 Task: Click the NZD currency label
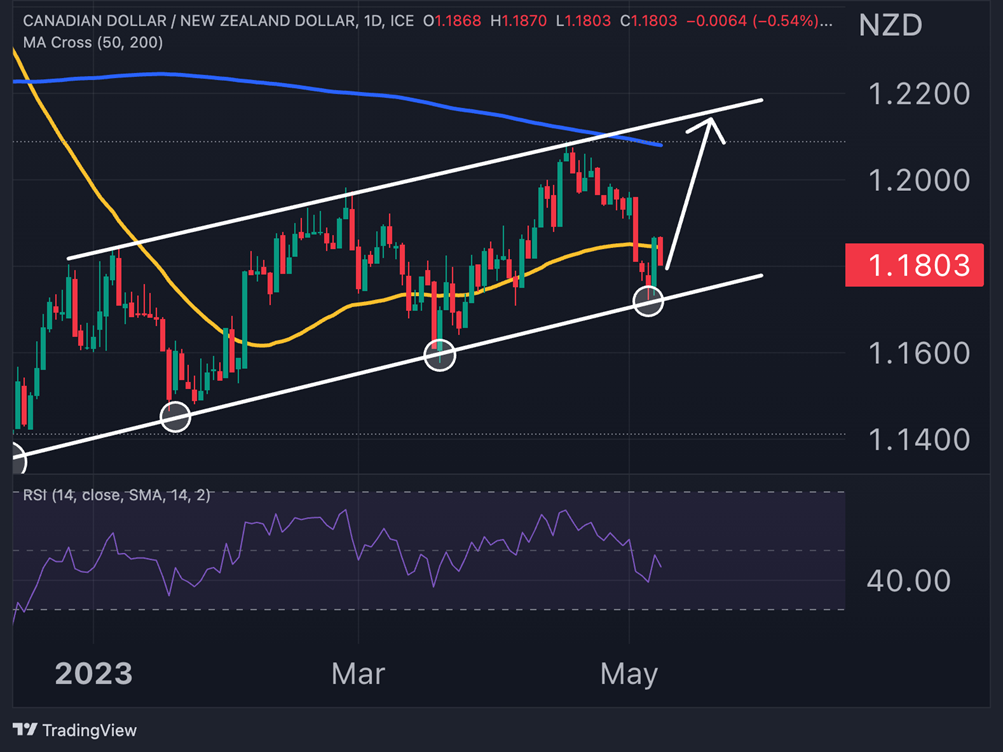[x=890, y=25]
